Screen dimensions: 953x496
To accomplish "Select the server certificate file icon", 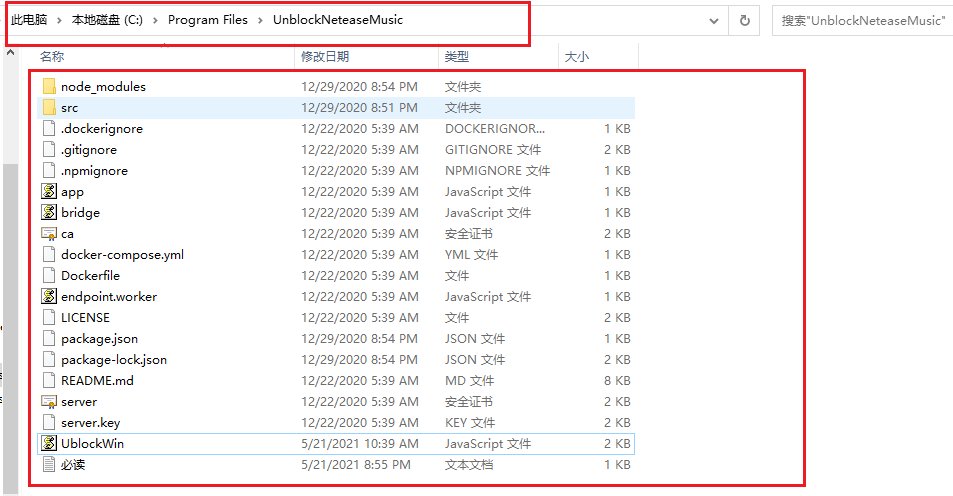I will pyautogui.click(x=49, y=402).
